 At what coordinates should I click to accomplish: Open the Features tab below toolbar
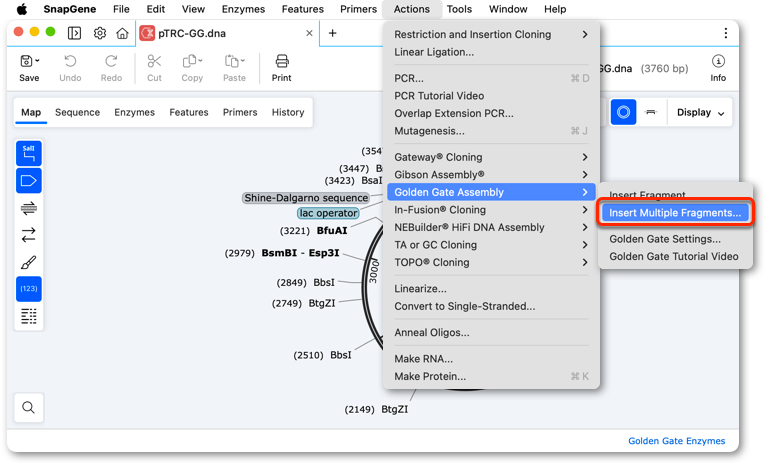tap(189, 112)
